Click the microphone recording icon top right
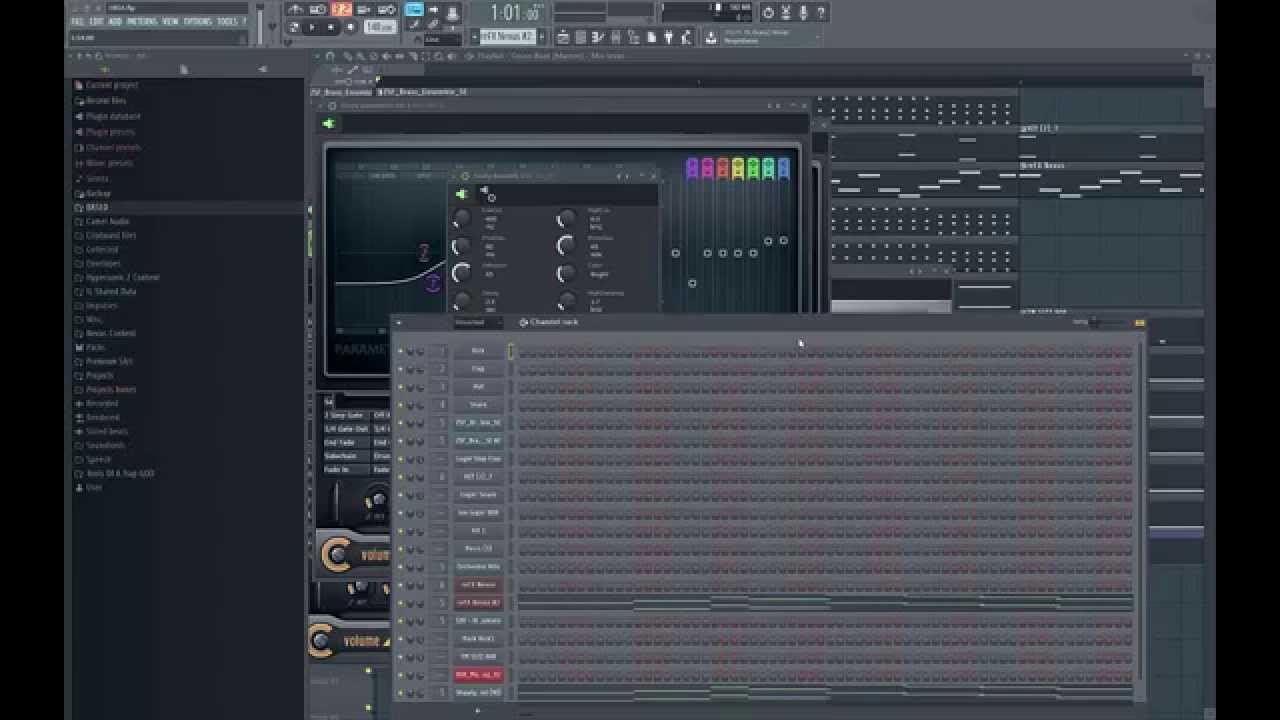The image size is (1280, 720). pyautogui.click(x=804, y=13)
